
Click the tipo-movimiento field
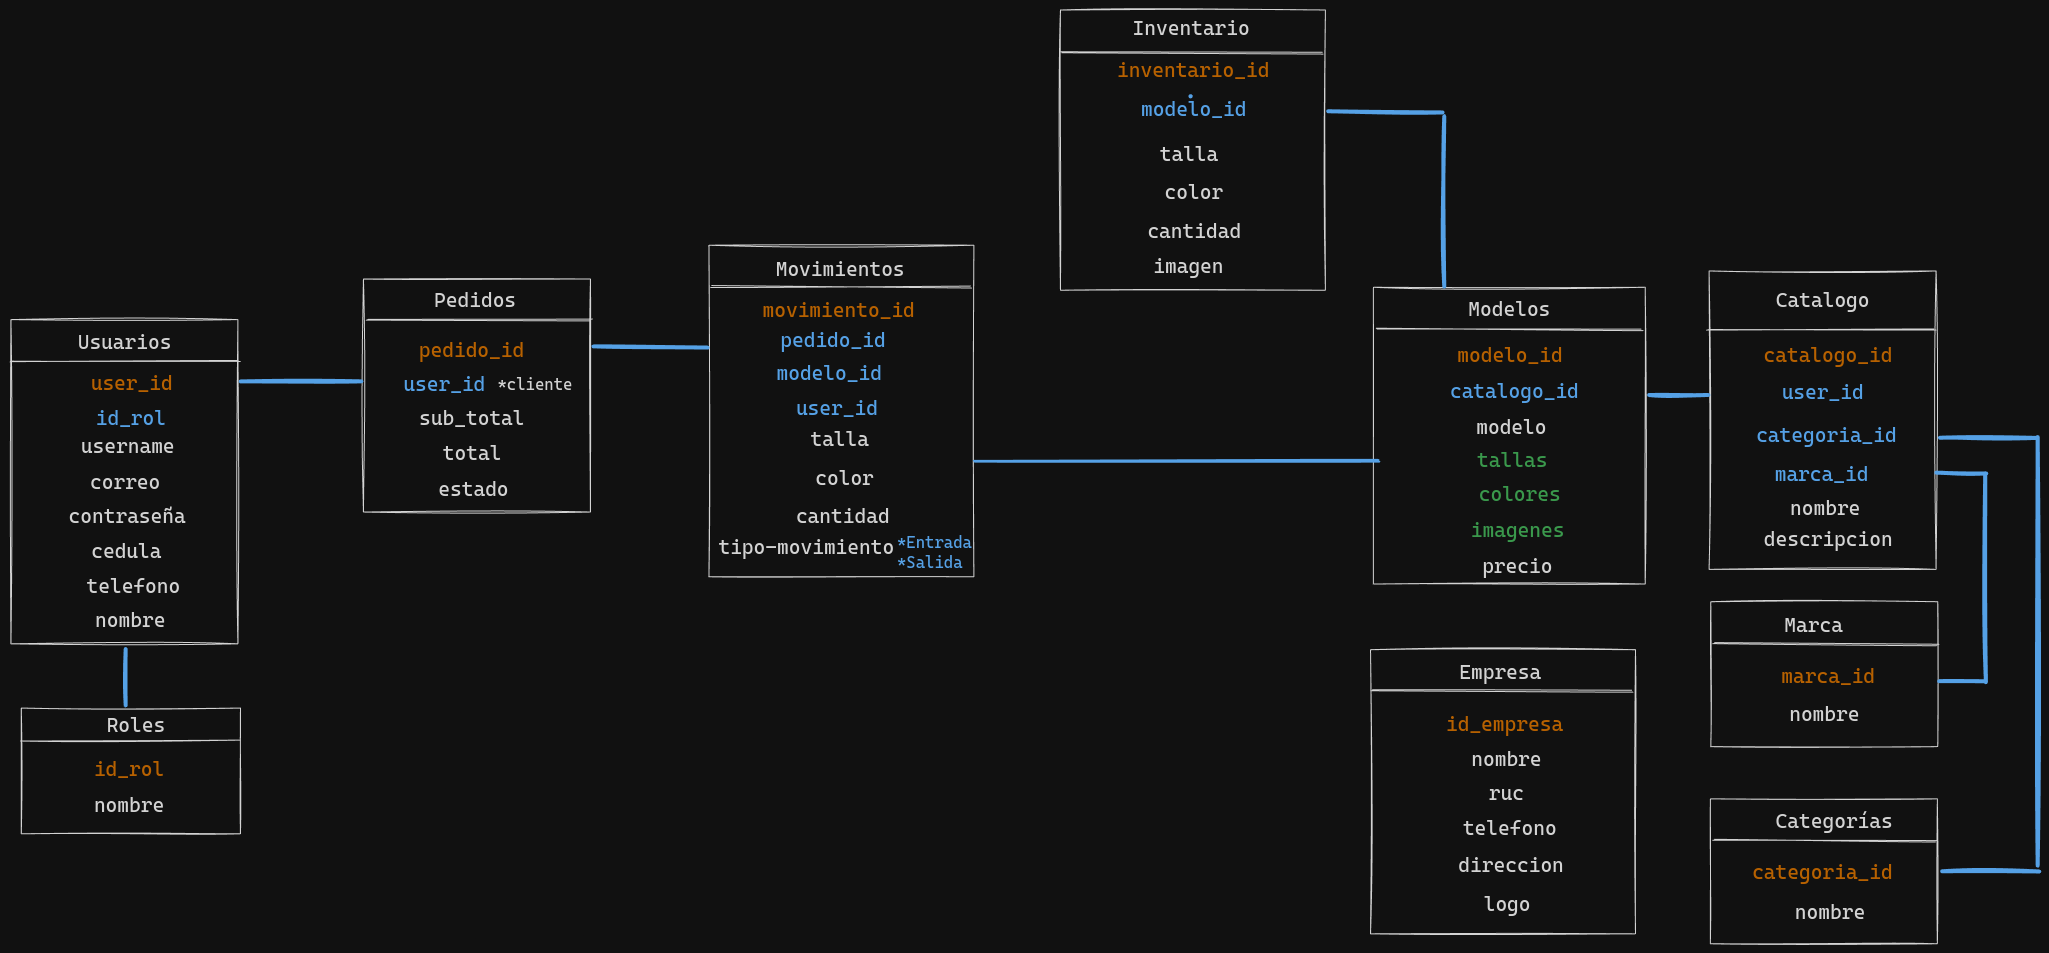click(806, 547)
